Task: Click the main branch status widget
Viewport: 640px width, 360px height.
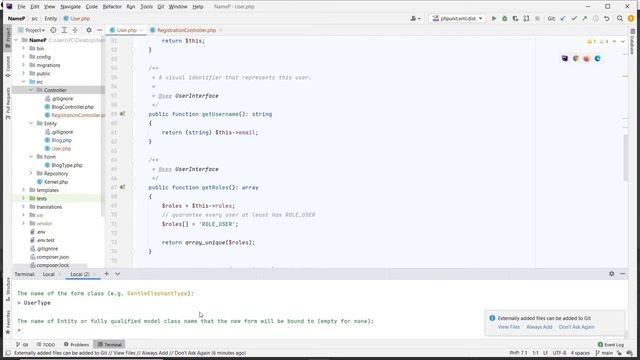Action: pos(604,353)
